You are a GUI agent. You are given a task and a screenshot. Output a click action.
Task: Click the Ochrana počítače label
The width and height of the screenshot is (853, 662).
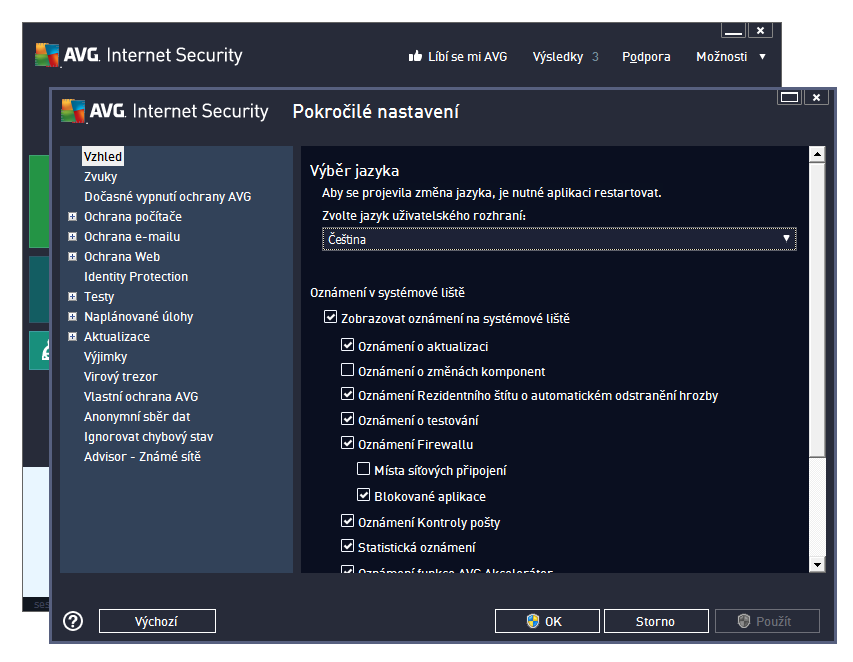[x=133, y=216]
